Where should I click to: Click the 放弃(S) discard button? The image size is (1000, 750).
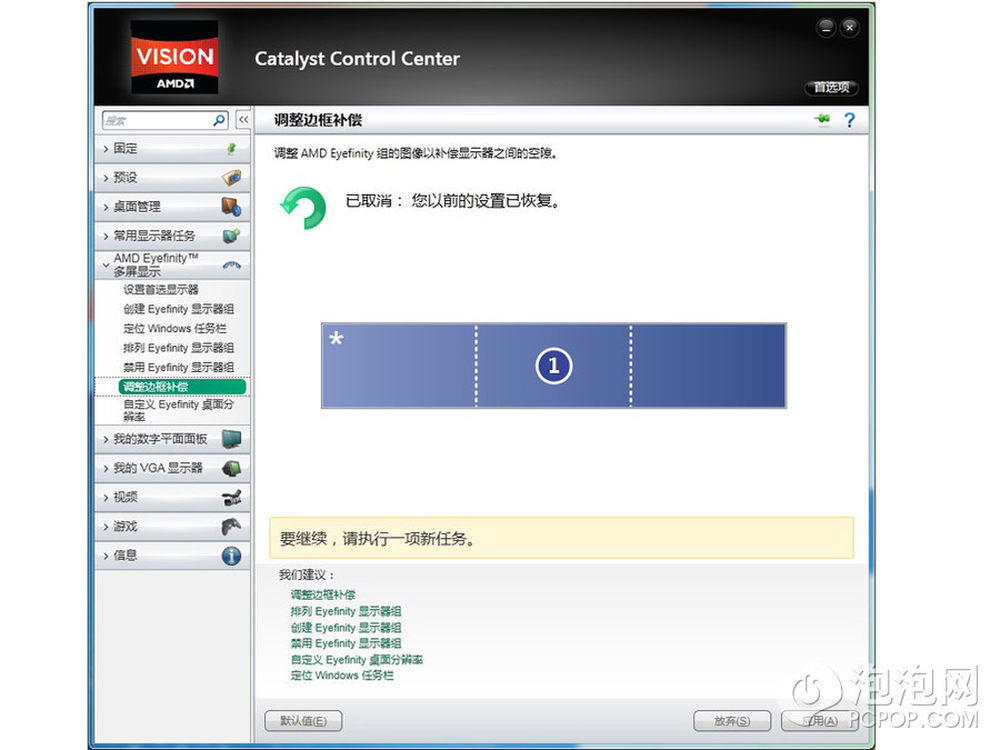pos(732,721)
